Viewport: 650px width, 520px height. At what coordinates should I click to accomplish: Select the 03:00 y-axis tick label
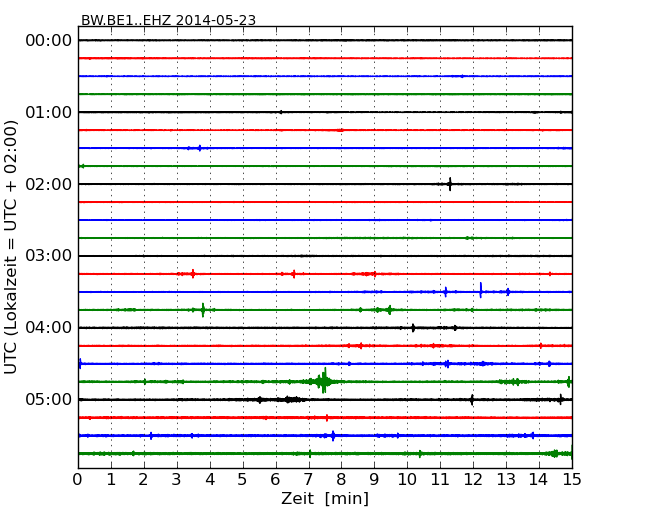click(x=49, y=255)
